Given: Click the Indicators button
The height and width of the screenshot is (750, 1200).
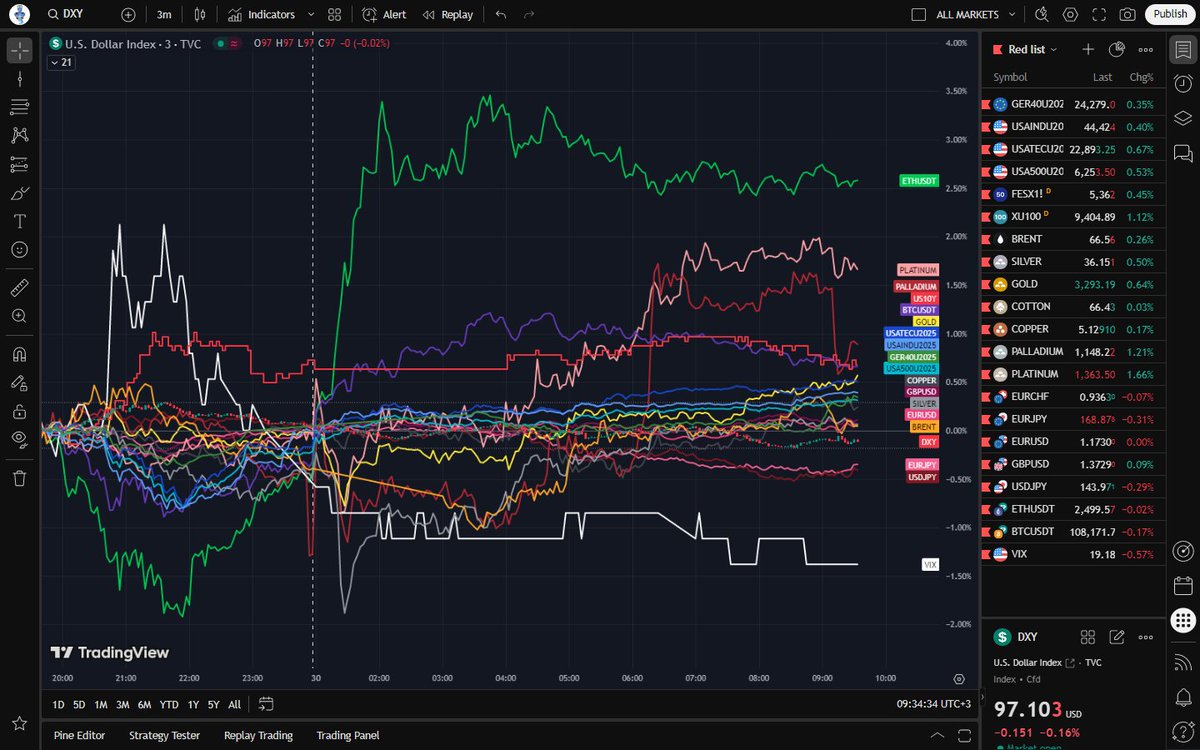Looking at the screenshot, I should point(261,15).
